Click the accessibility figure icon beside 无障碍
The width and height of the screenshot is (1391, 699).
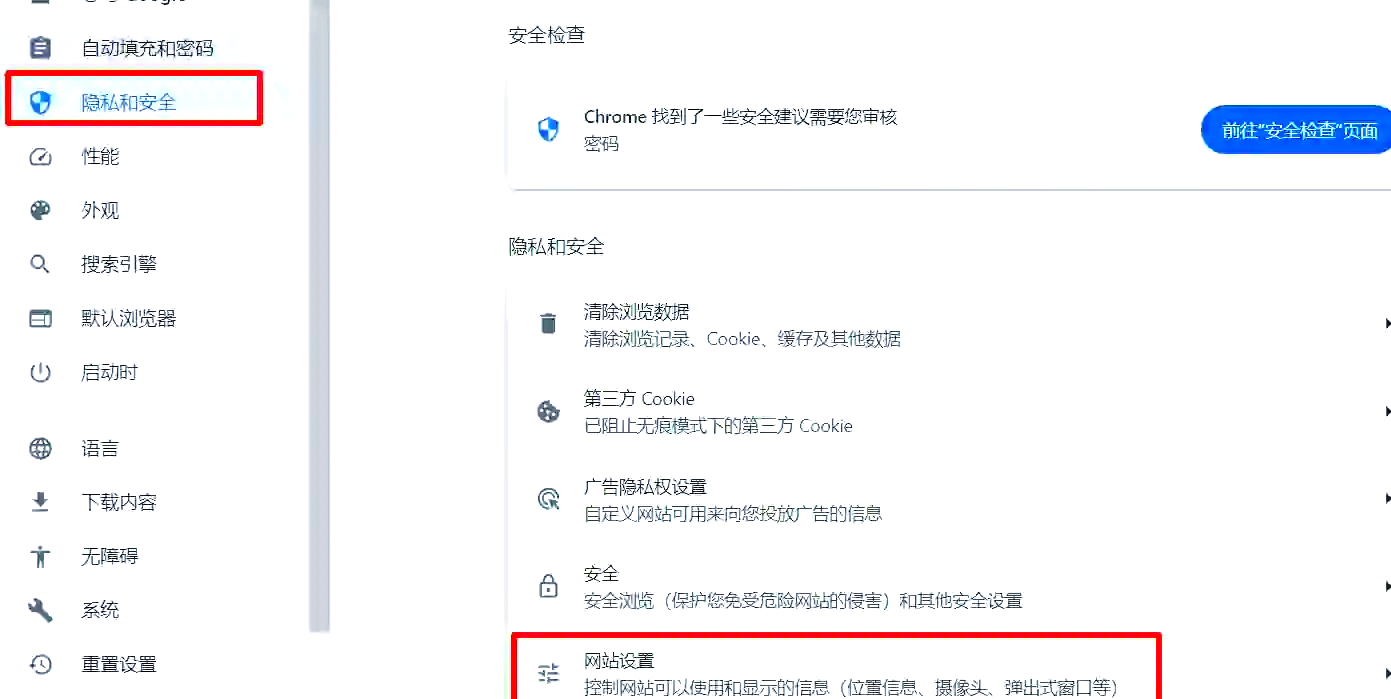coord(40,556)
